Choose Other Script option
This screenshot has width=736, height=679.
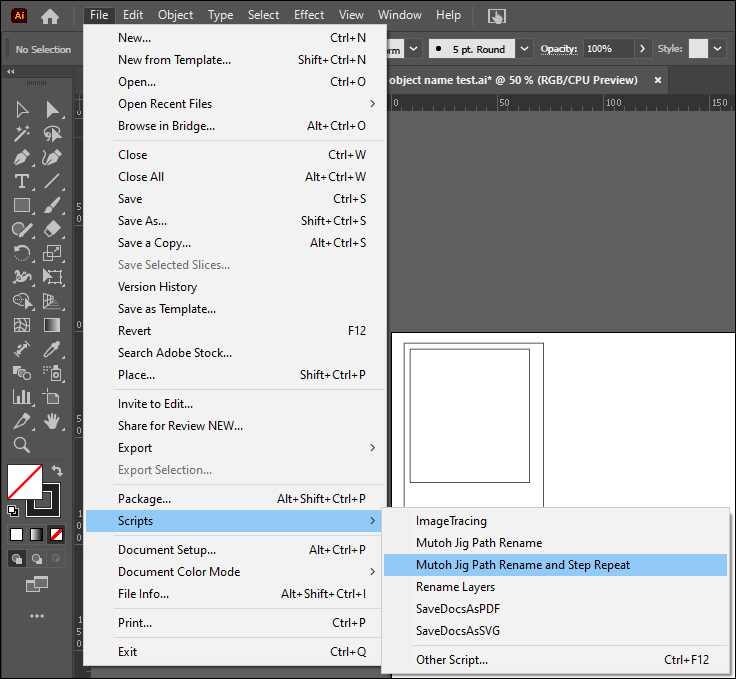tap(555, 660)
